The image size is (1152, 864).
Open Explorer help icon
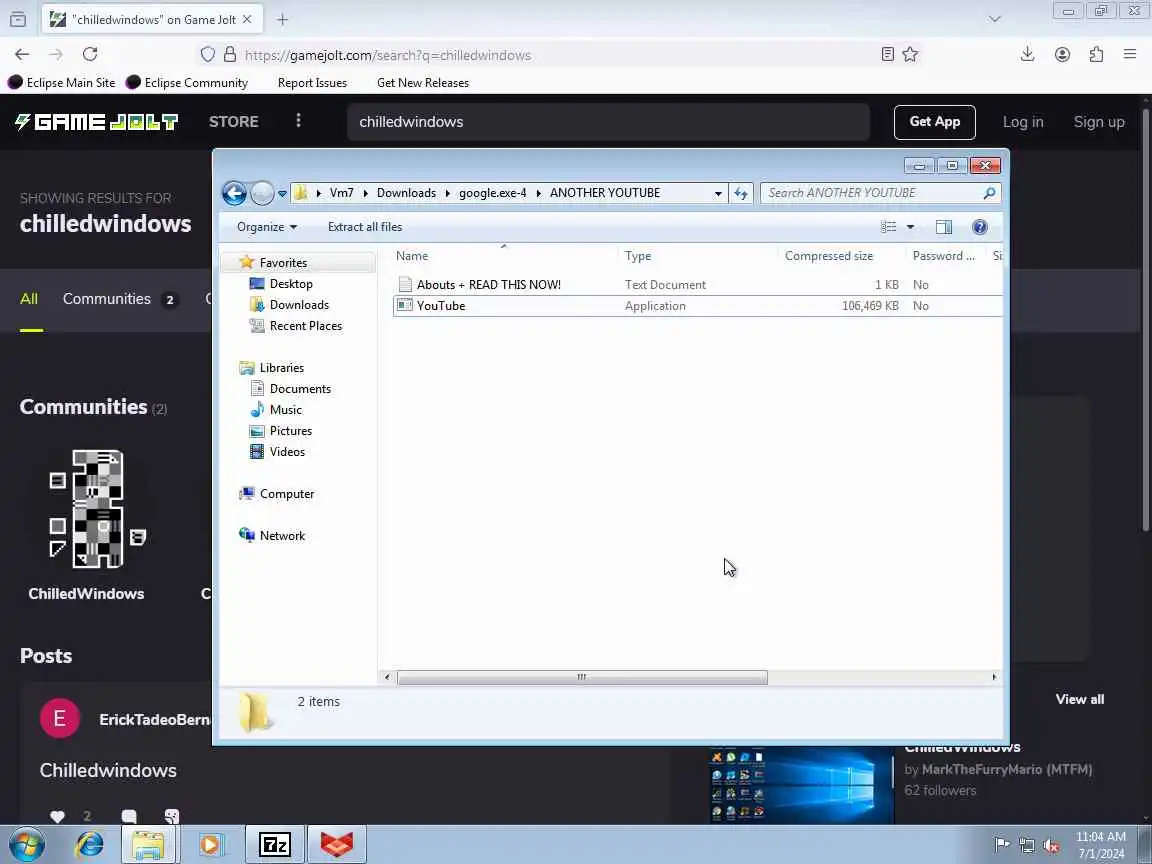coord(979,227)
